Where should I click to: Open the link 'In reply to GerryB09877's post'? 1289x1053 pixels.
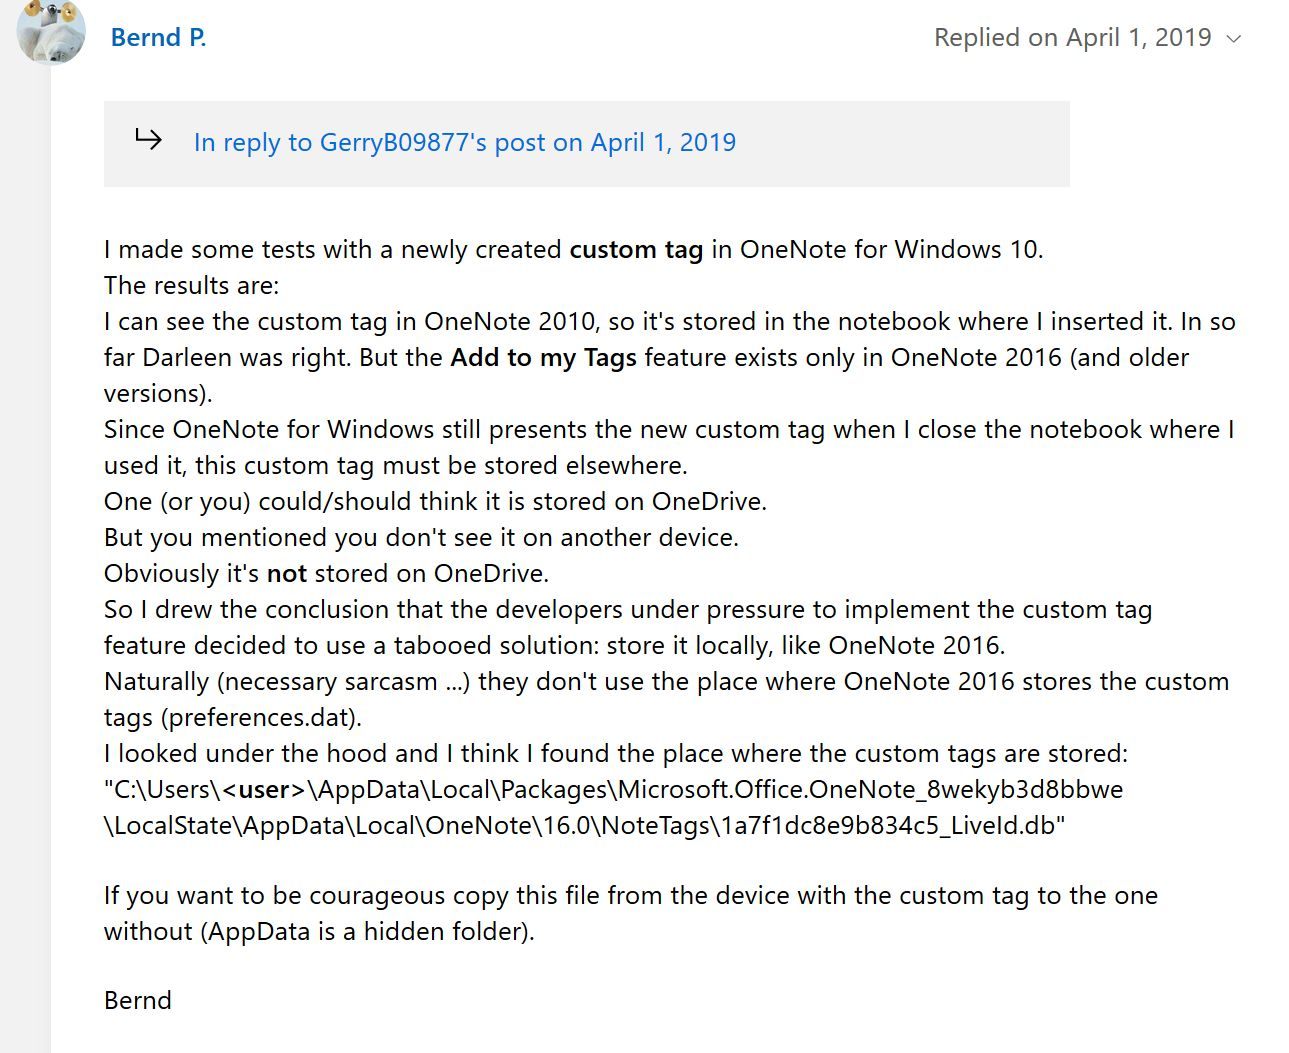click(x=464, y=143)
